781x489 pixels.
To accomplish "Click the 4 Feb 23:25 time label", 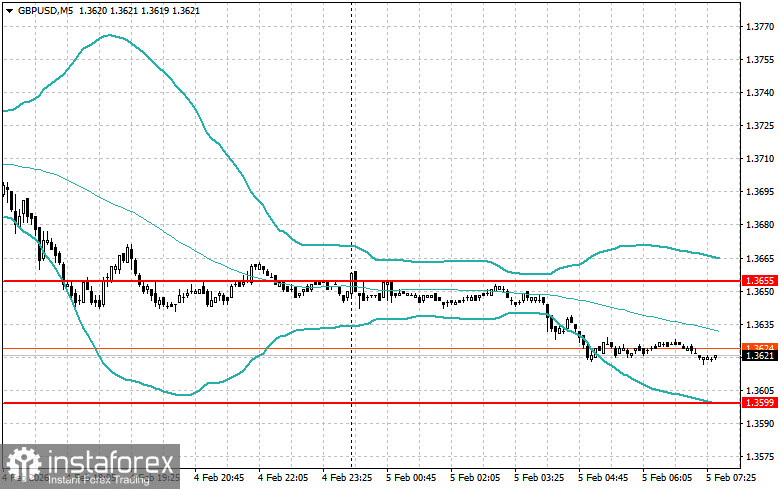I will [x=347, y=478].
